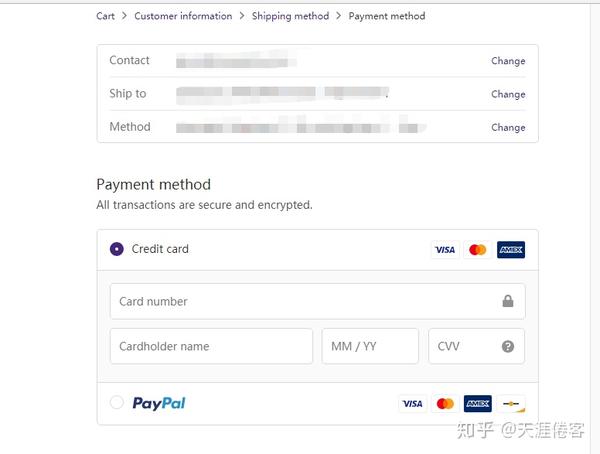Image resolution: width=600 pixels, height=454 pixels.
Task: Change the Ship to address
Action: (508, 94)
